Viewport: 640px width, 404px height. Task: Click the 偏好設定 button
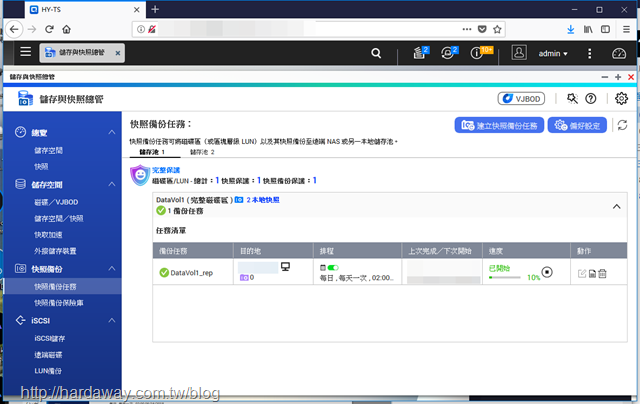click(x=577, y=125)
